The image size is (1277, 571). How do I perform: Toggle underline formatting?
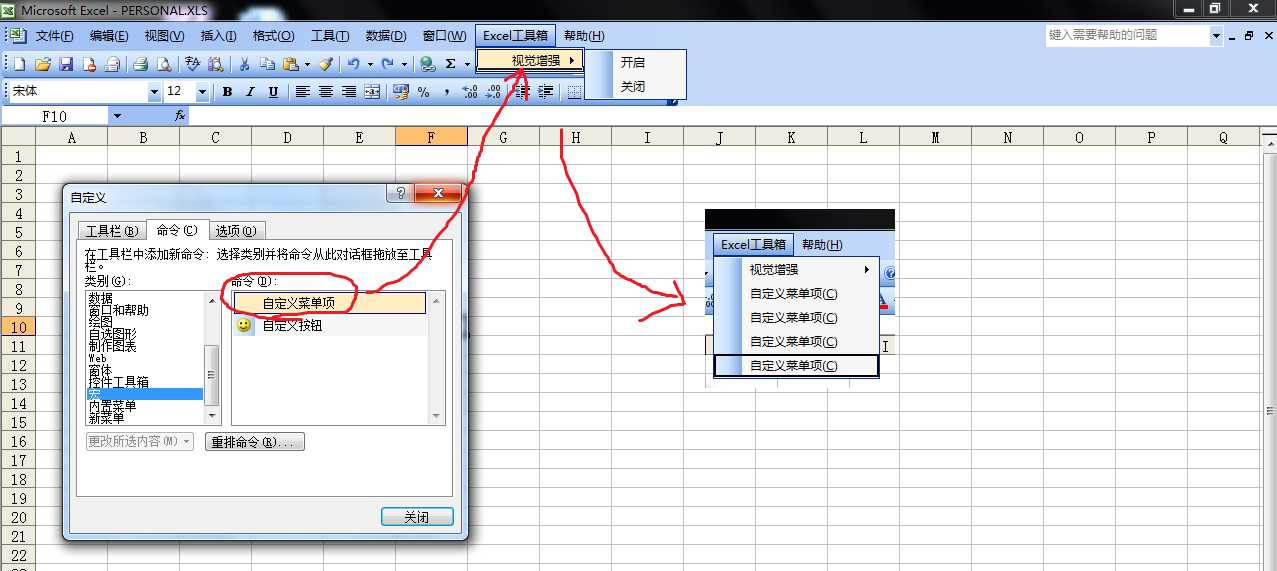272,92
